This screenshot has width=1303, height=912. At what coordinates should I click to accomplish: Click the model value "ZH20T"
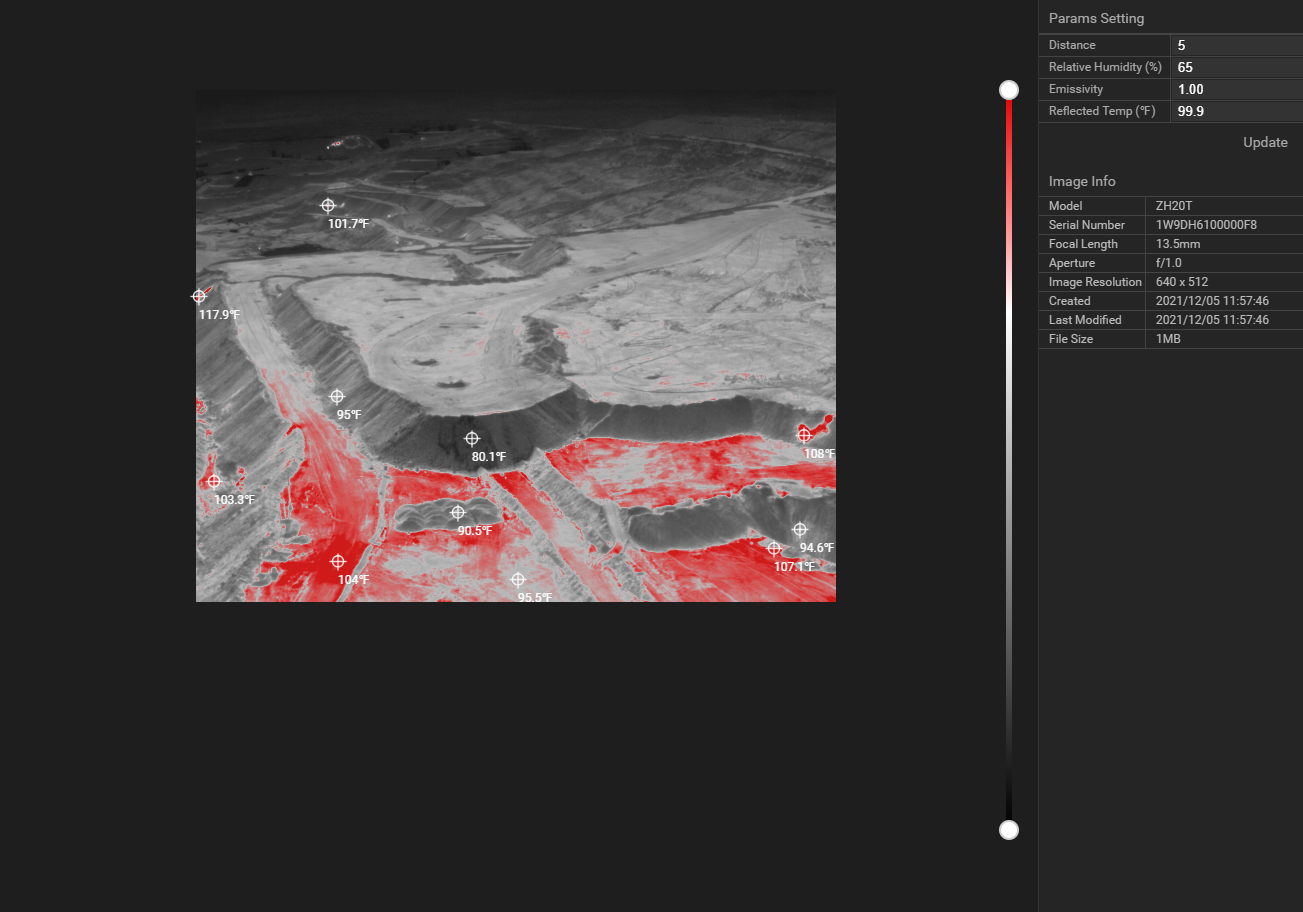(x=1174, y=206)
